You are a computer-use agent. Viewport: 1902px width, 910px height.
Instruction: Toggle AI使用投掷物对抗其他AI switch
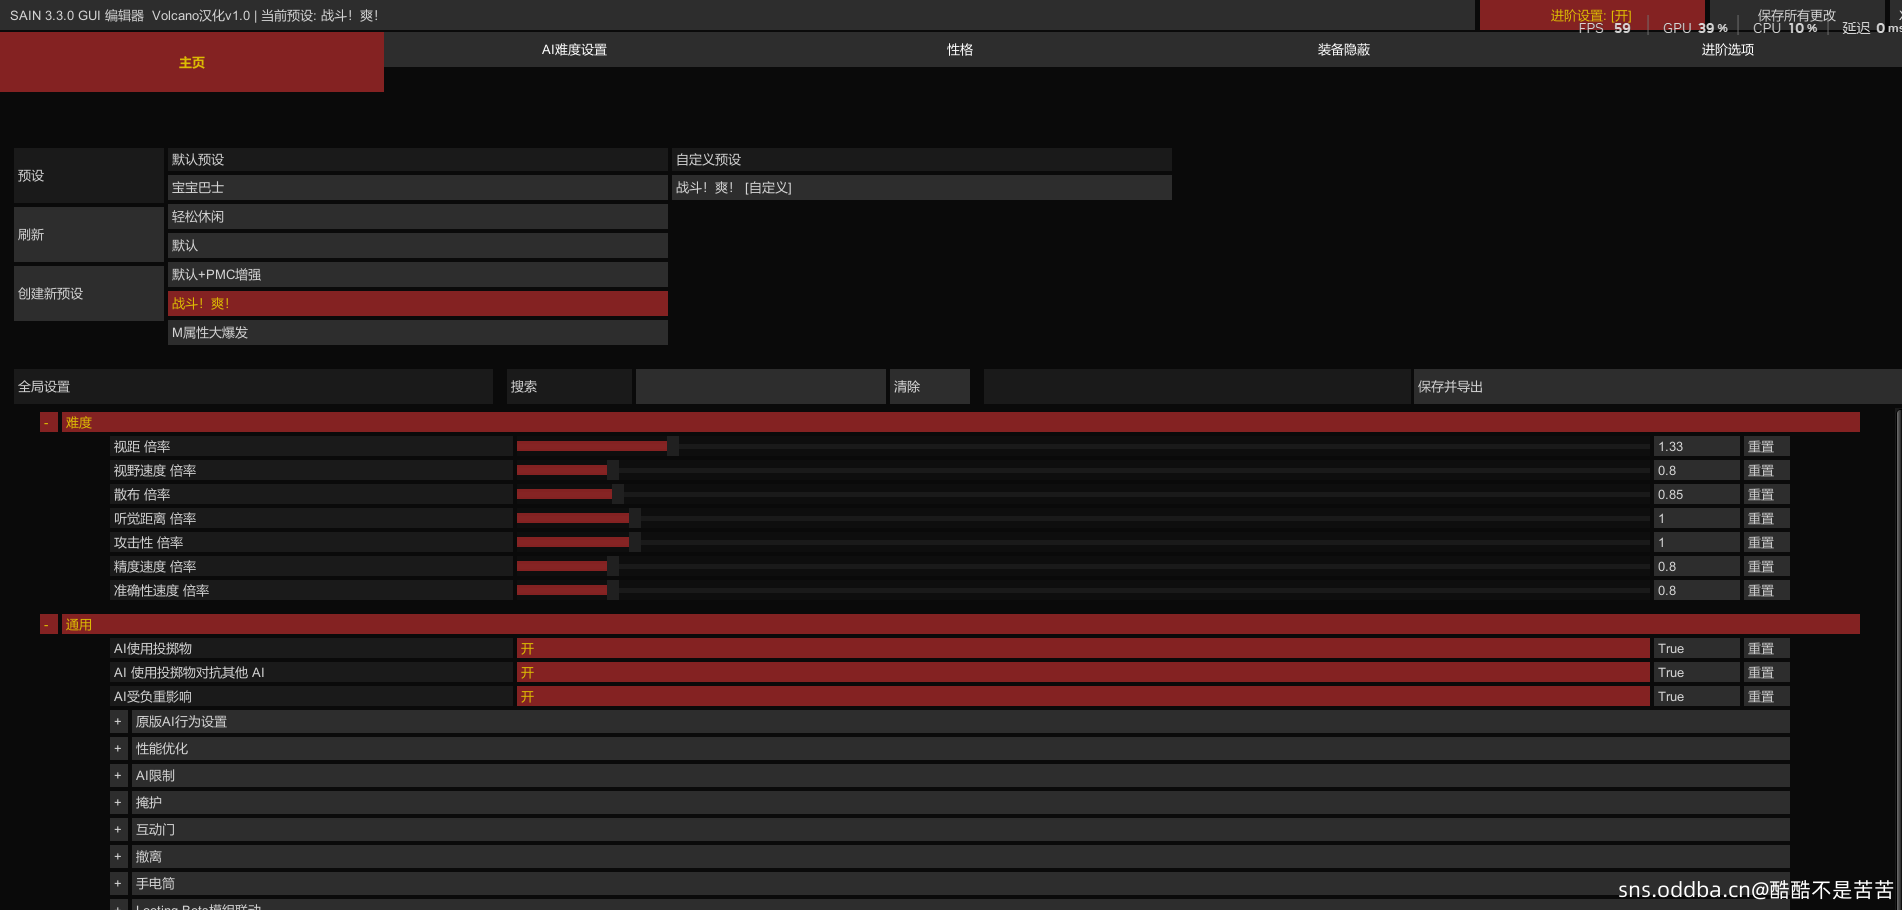coord(1082,673)
